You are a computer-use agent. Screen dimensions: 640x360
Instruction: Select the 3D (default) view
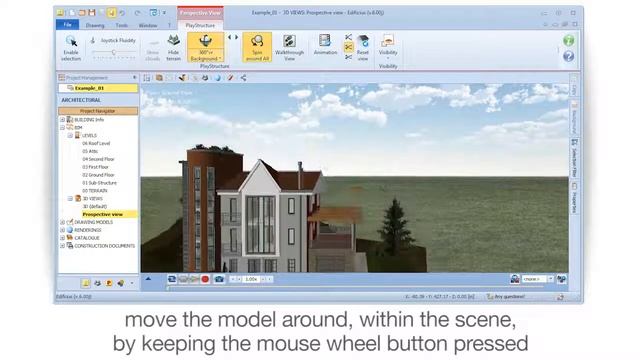(x=95, y=207)
